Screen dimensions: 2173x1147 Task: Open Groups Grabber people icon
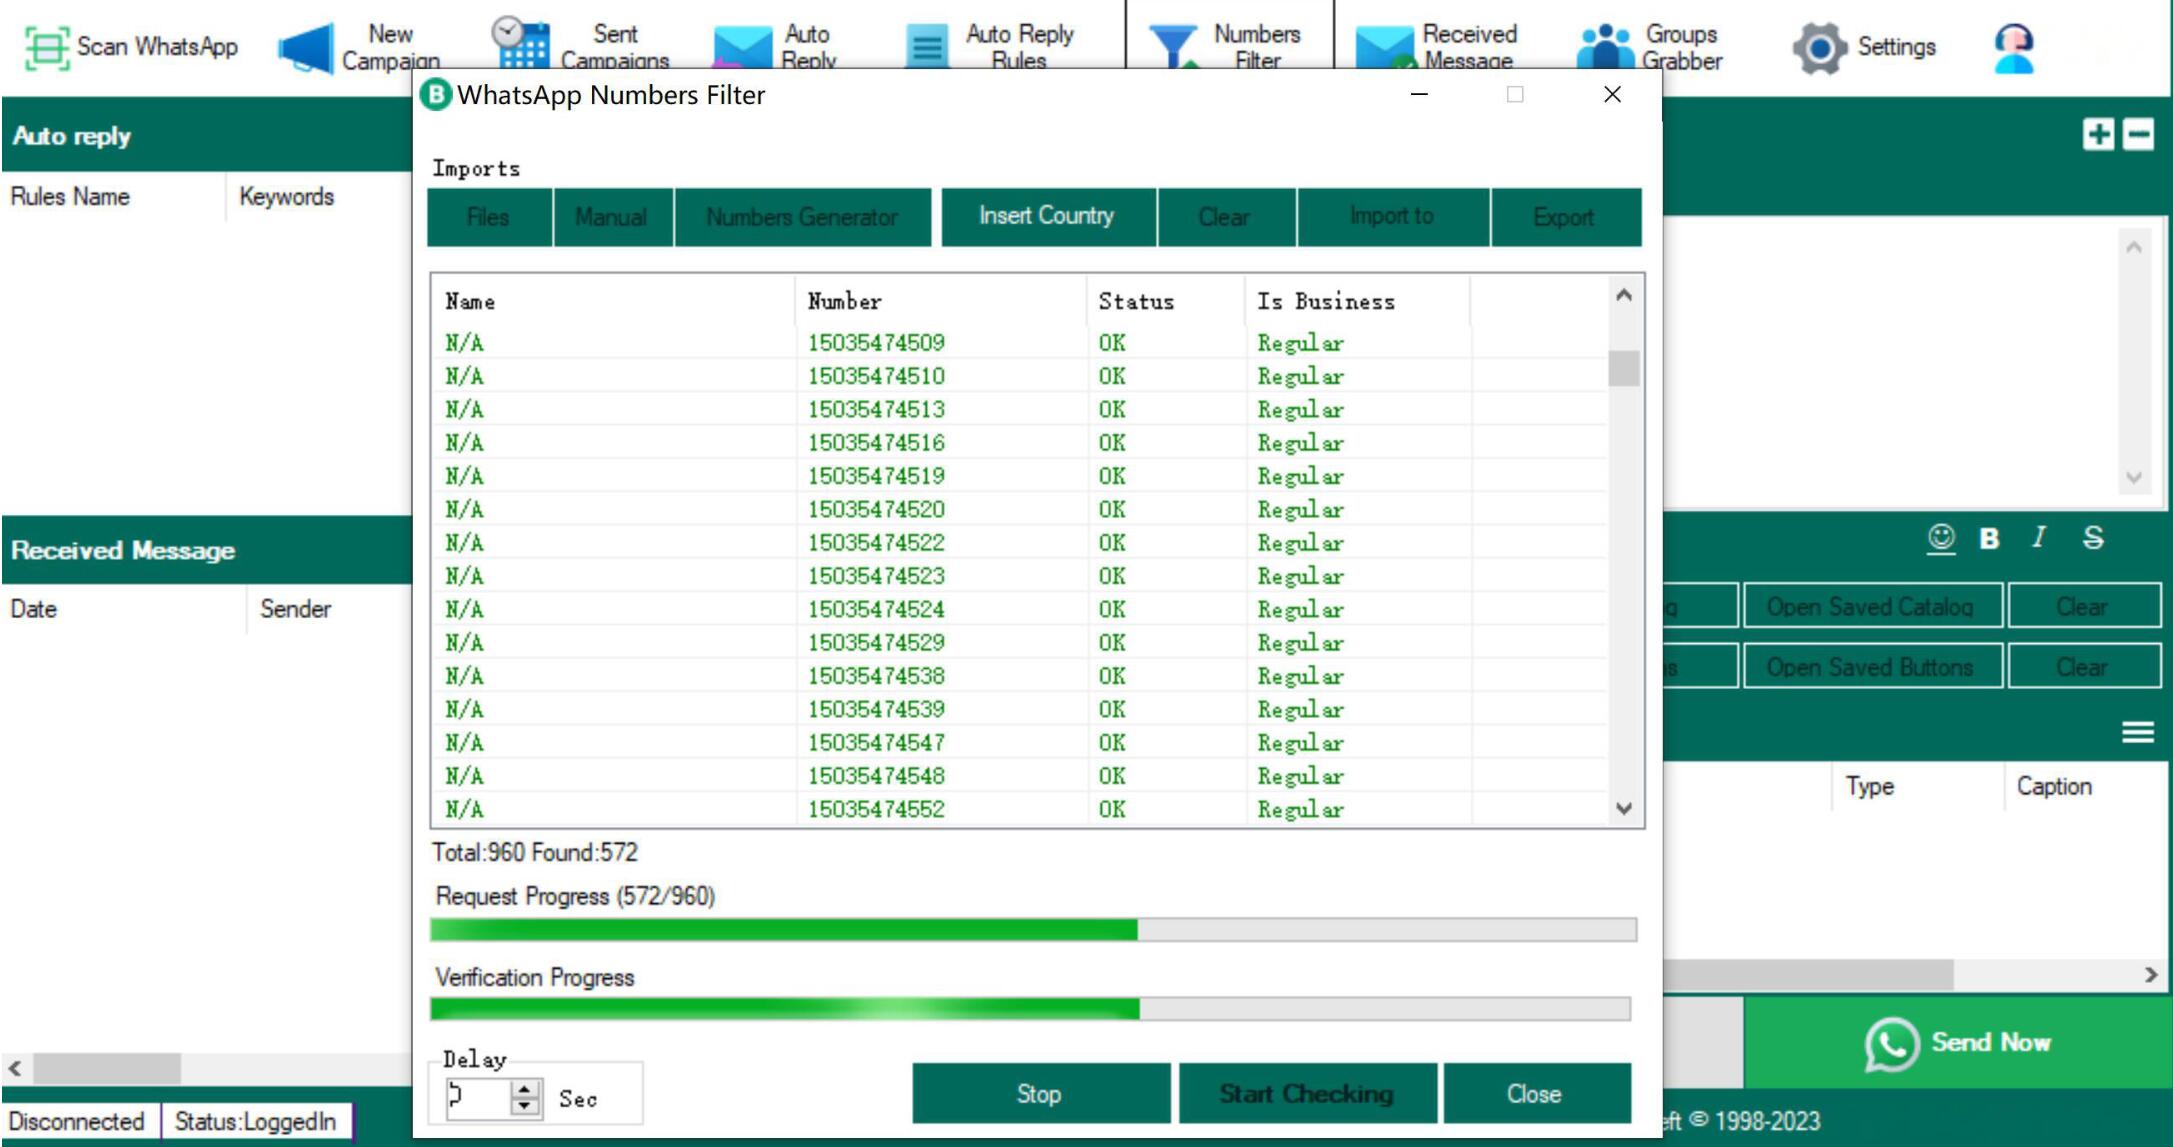click(1606, 46)
